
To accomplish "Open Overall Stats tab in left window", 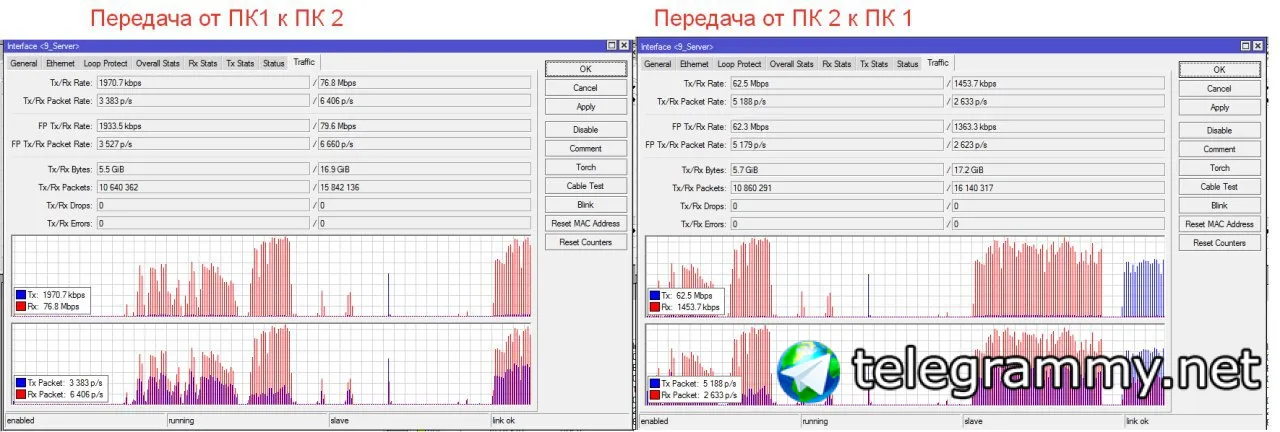I will click(158, 63).
